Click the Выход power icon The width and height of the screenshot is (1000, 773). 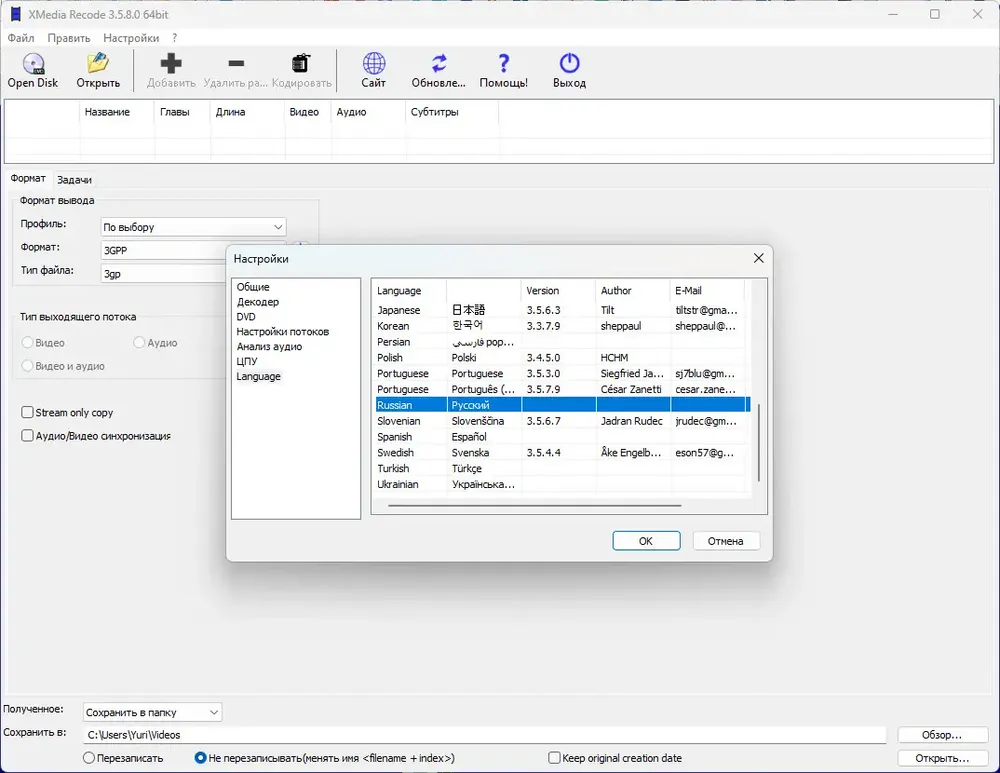click(x=570, y=63)
